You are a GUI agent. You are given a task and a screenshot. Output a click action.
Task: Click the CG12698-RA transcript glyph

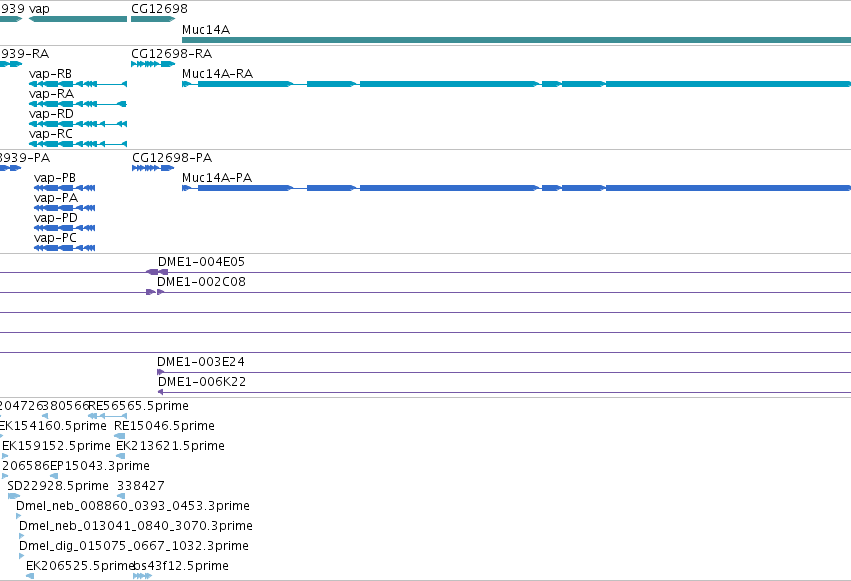tap(153, 64)
